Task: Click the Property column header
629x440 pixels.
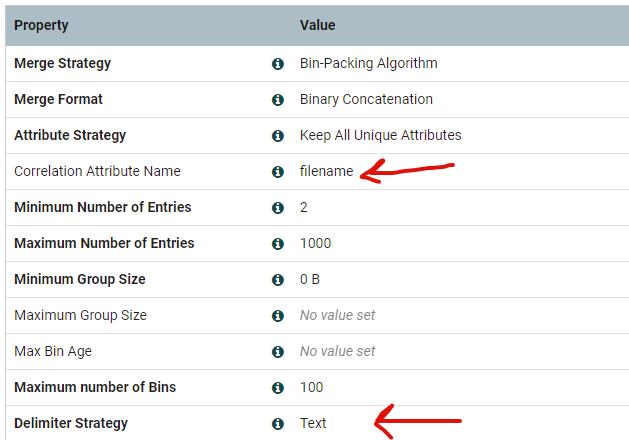Action: click(x=41, y=25)
